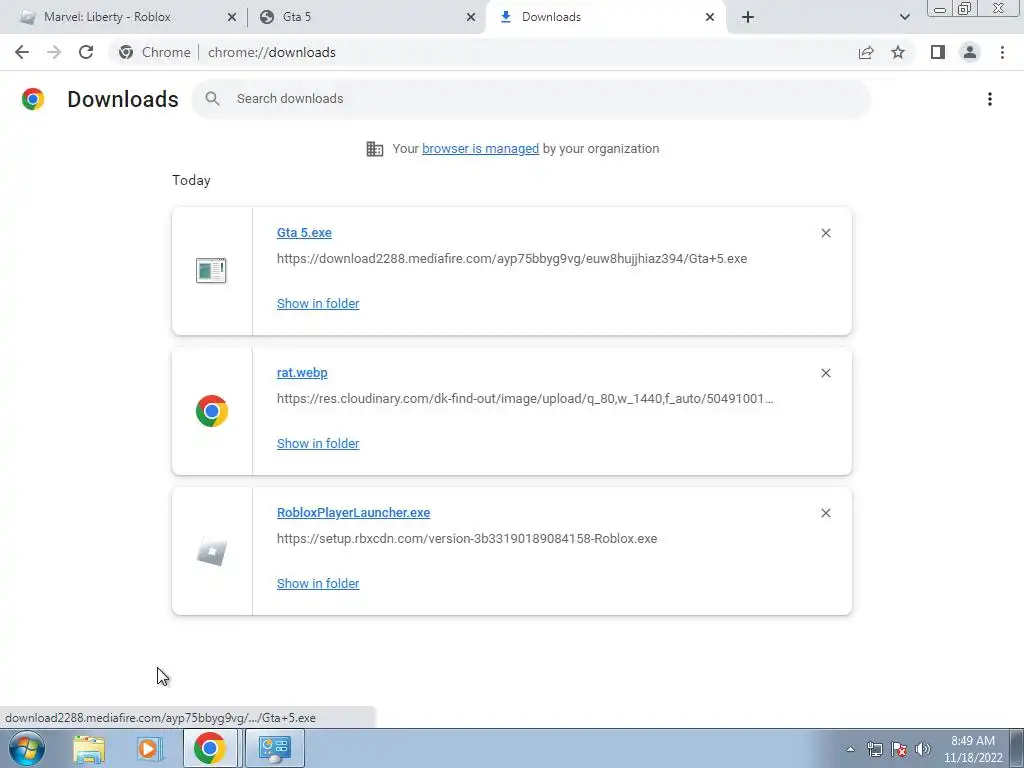Open the Control Panel taskbar item
Screen dimensions: 1024x768
click(274, 748)
